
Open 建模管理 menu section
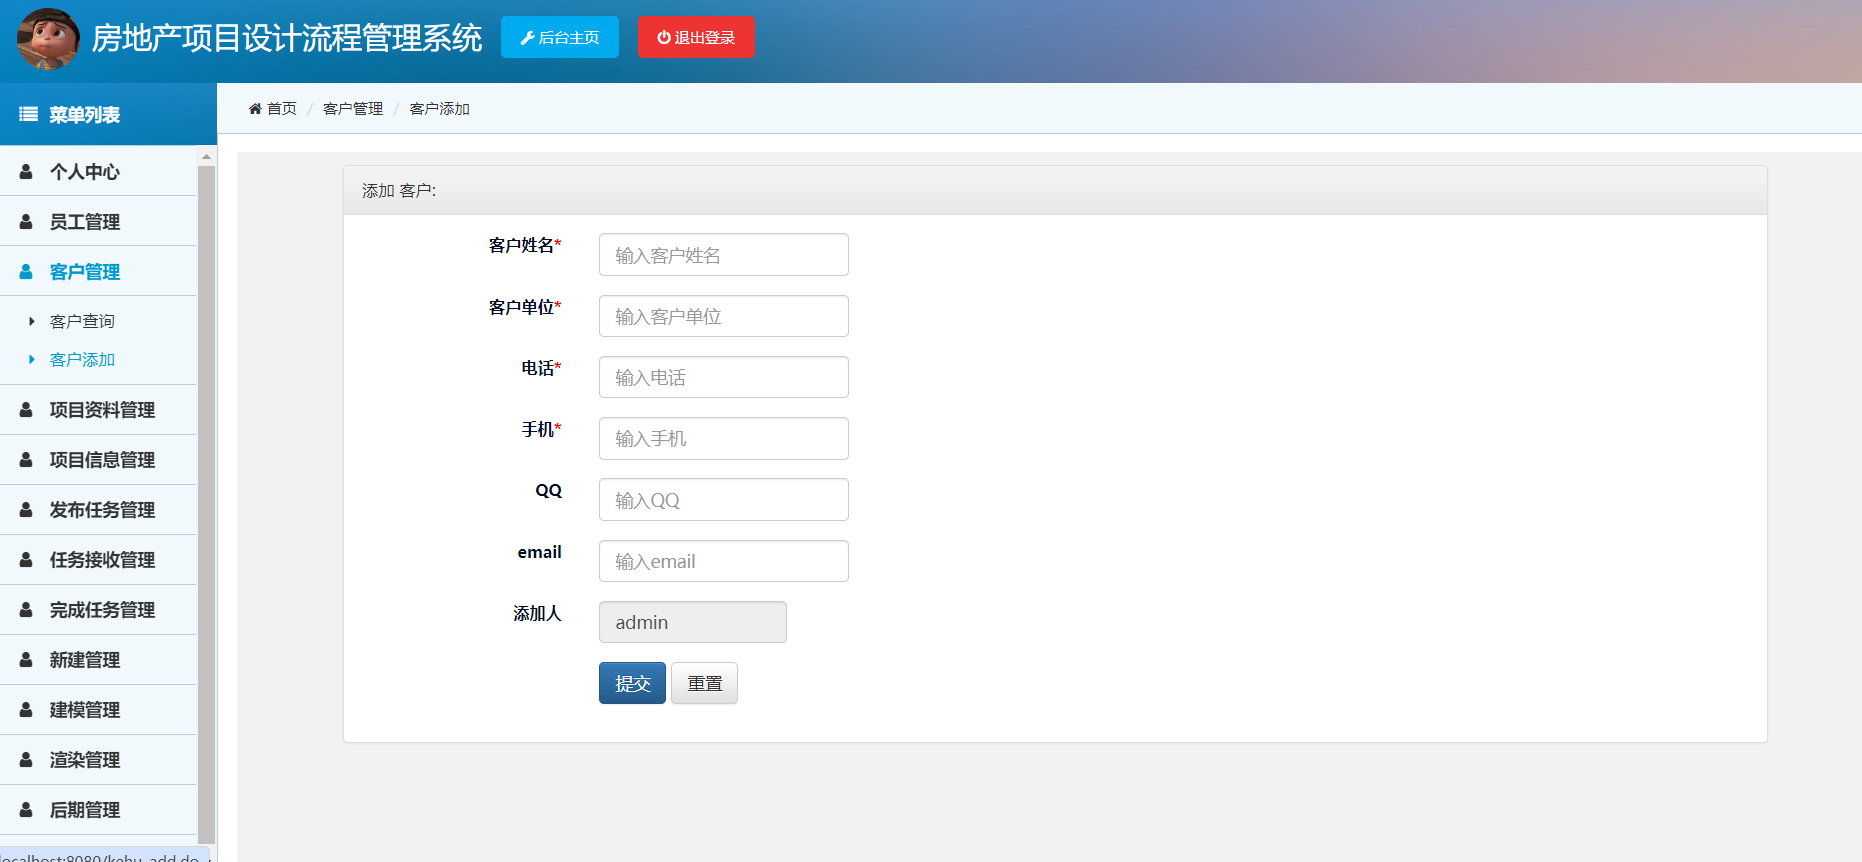[98, 710]
